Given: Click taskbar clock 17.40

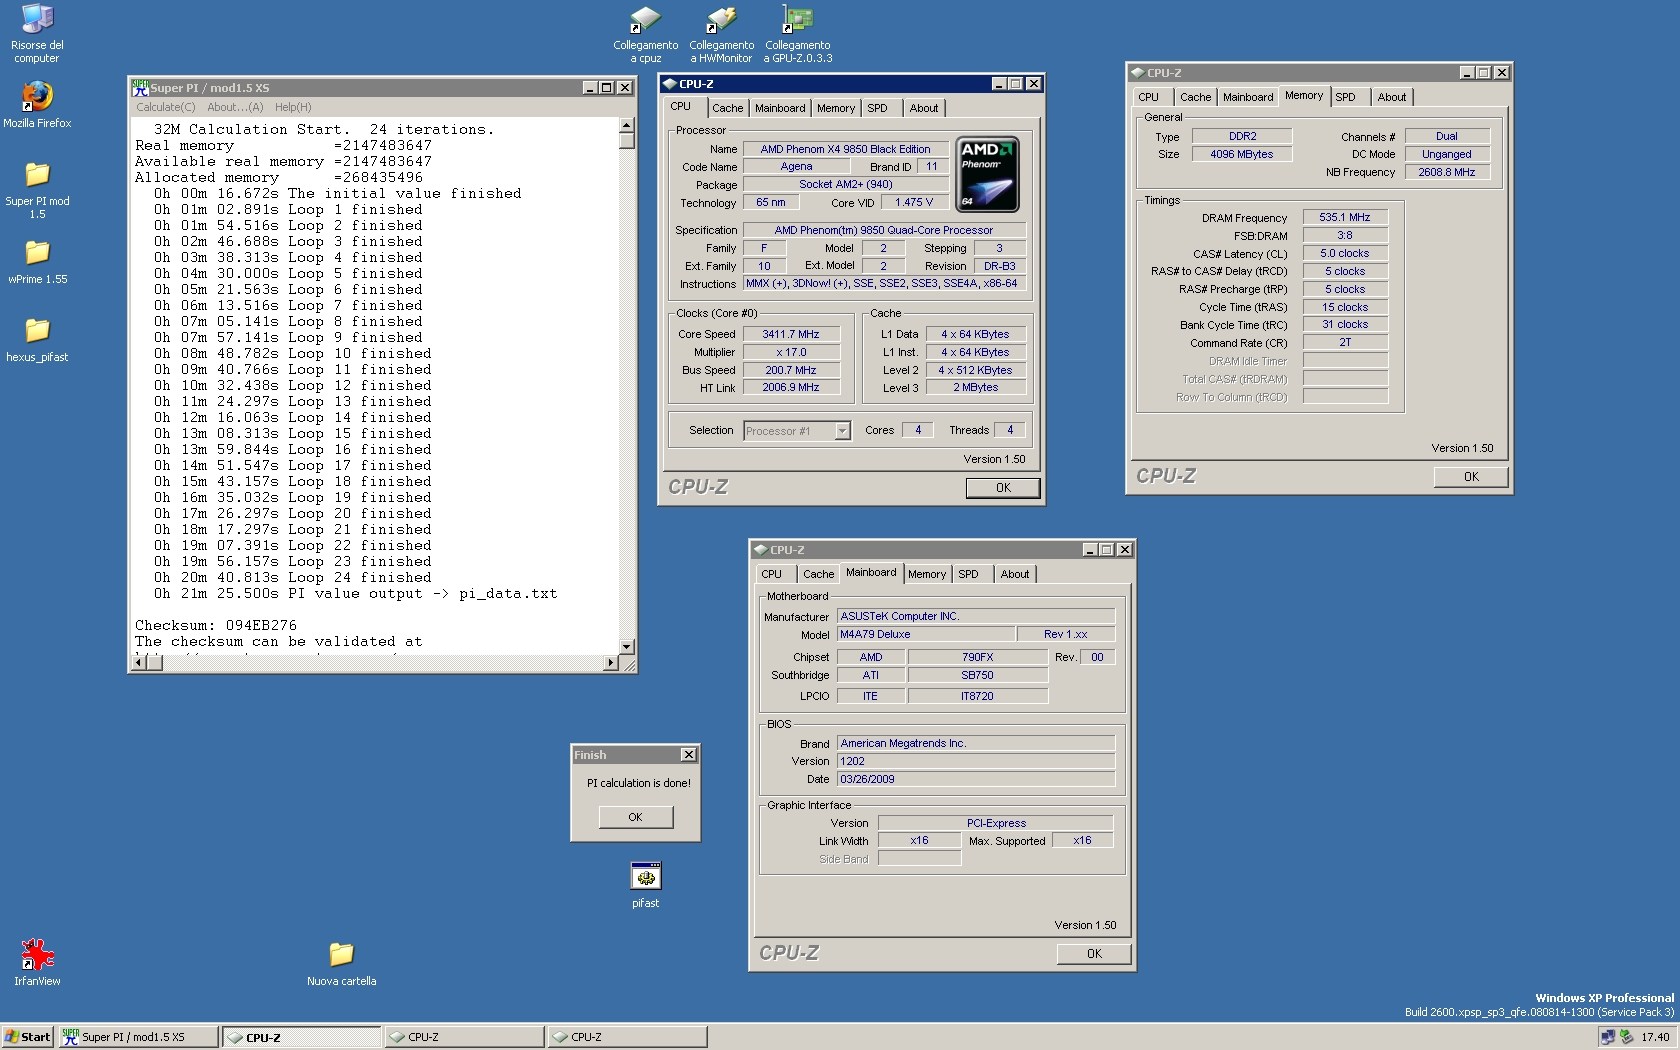Looking at the screenshot, I should pos(1655,1037).
